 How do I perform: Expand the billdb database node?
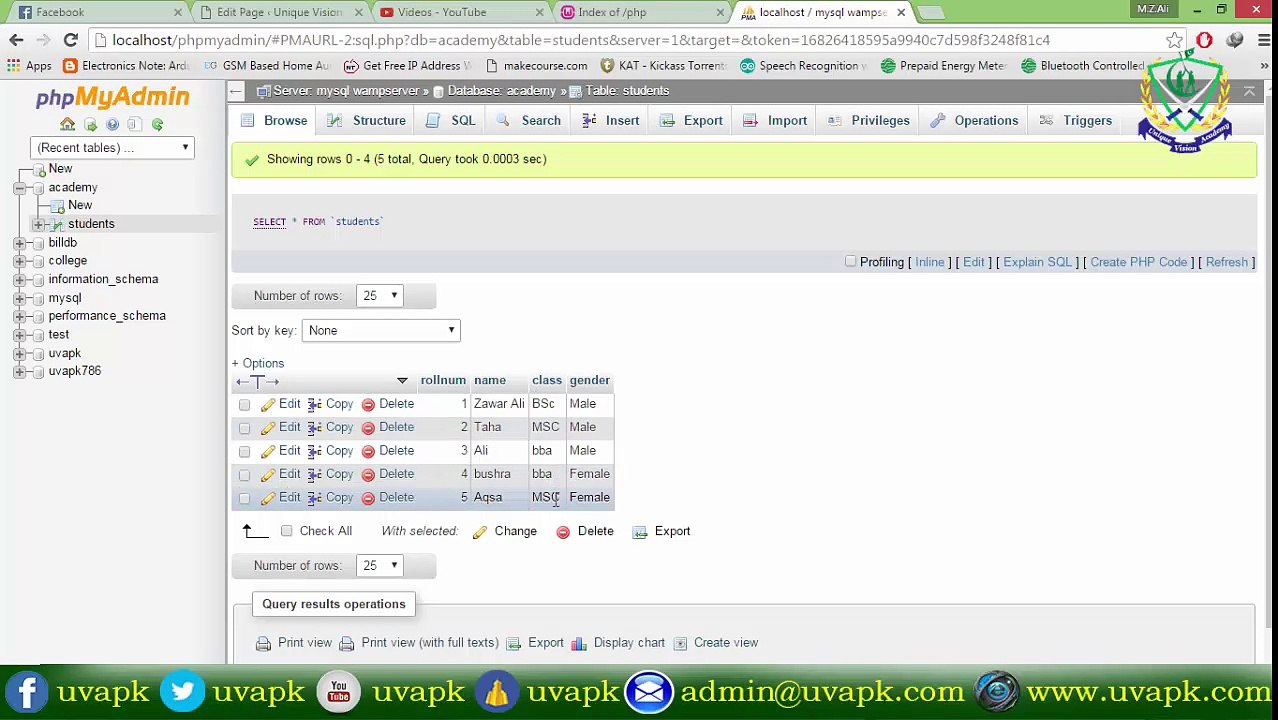19,243
